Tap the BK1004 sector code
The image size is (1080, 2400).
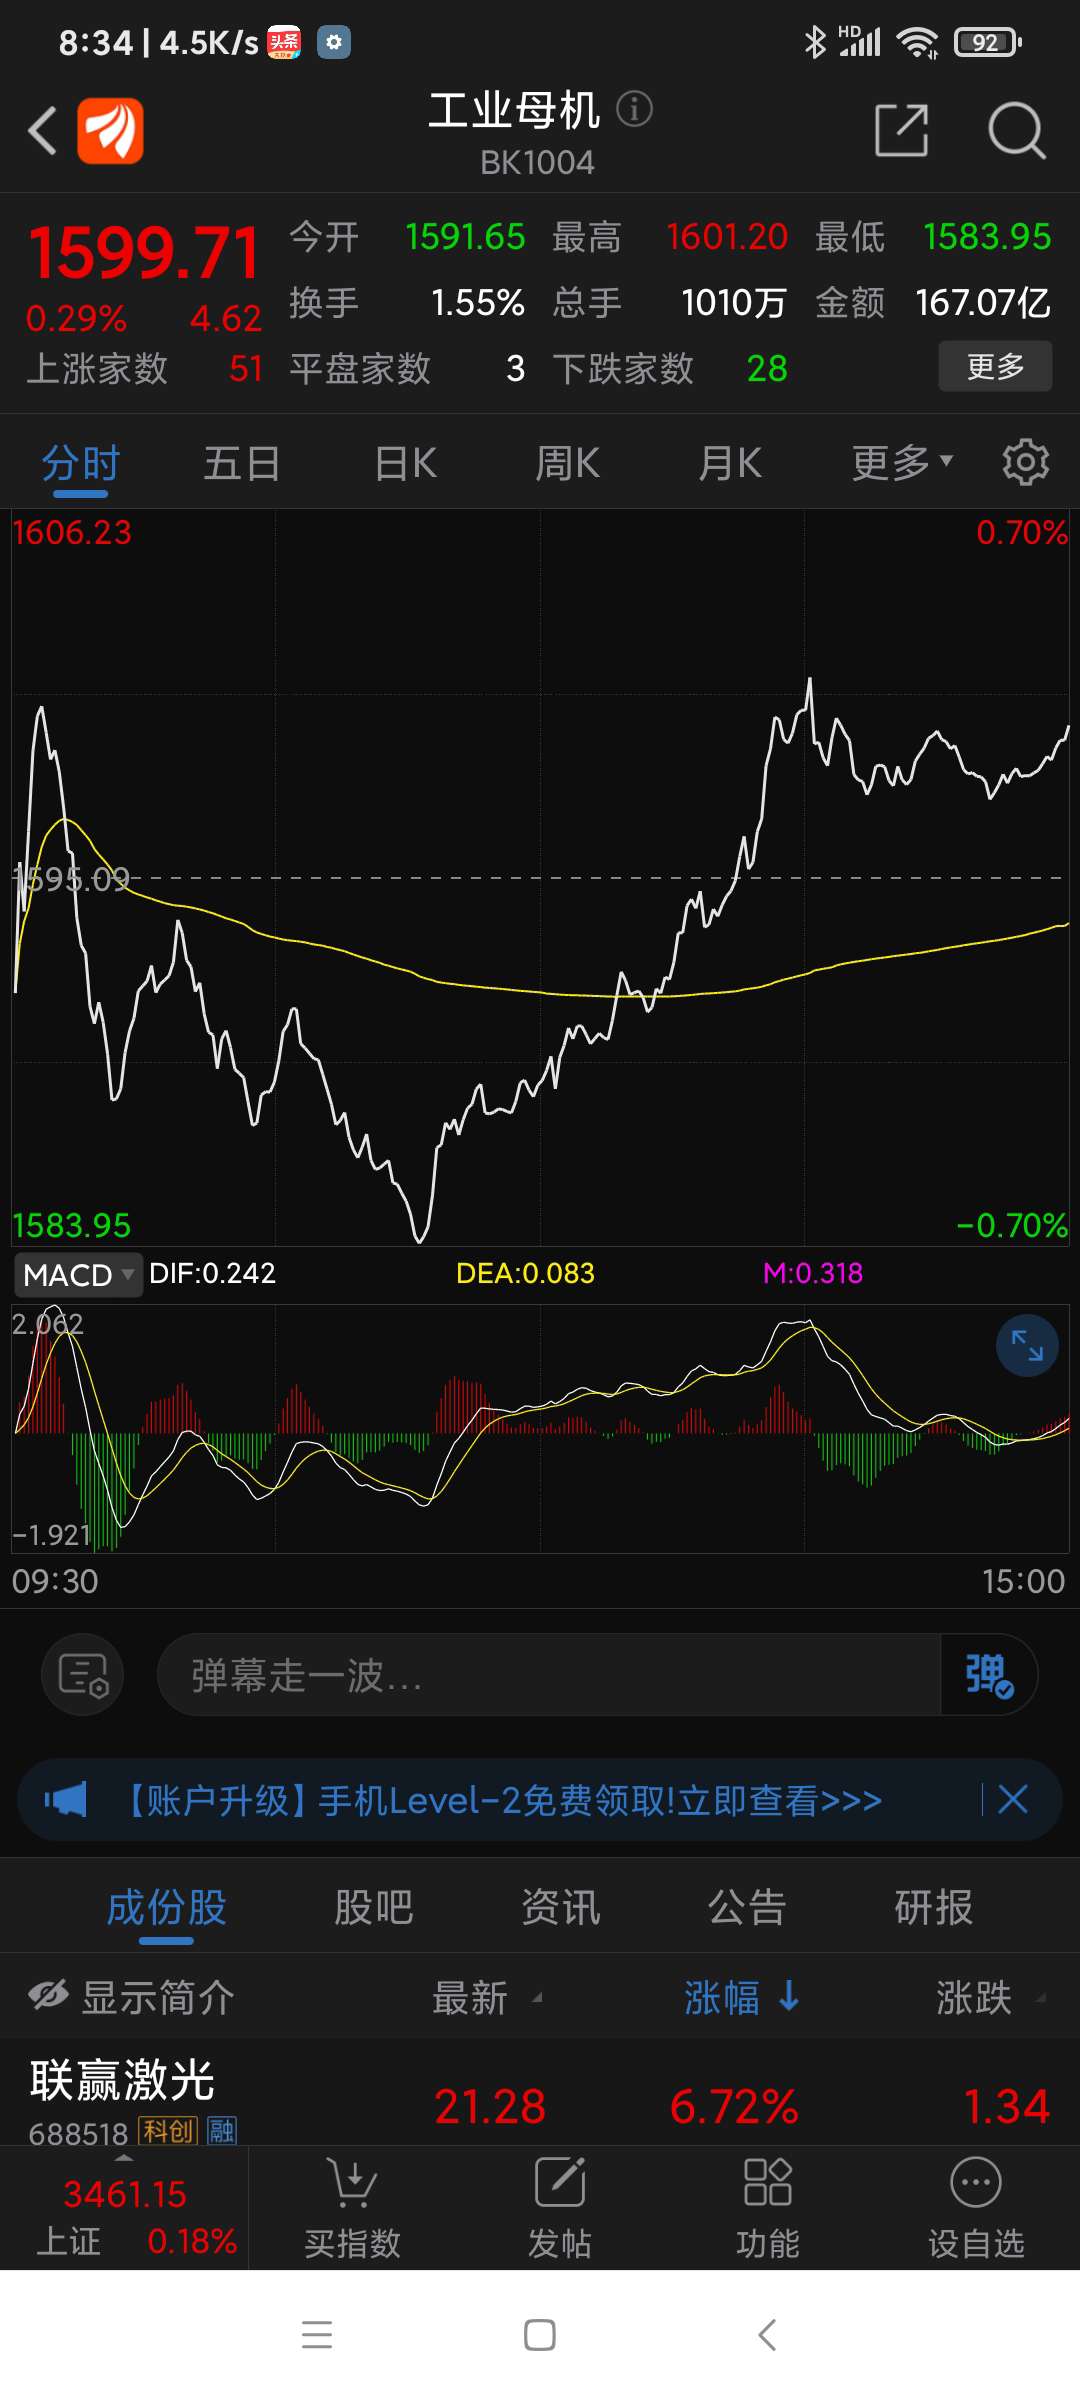click(537, 162)
